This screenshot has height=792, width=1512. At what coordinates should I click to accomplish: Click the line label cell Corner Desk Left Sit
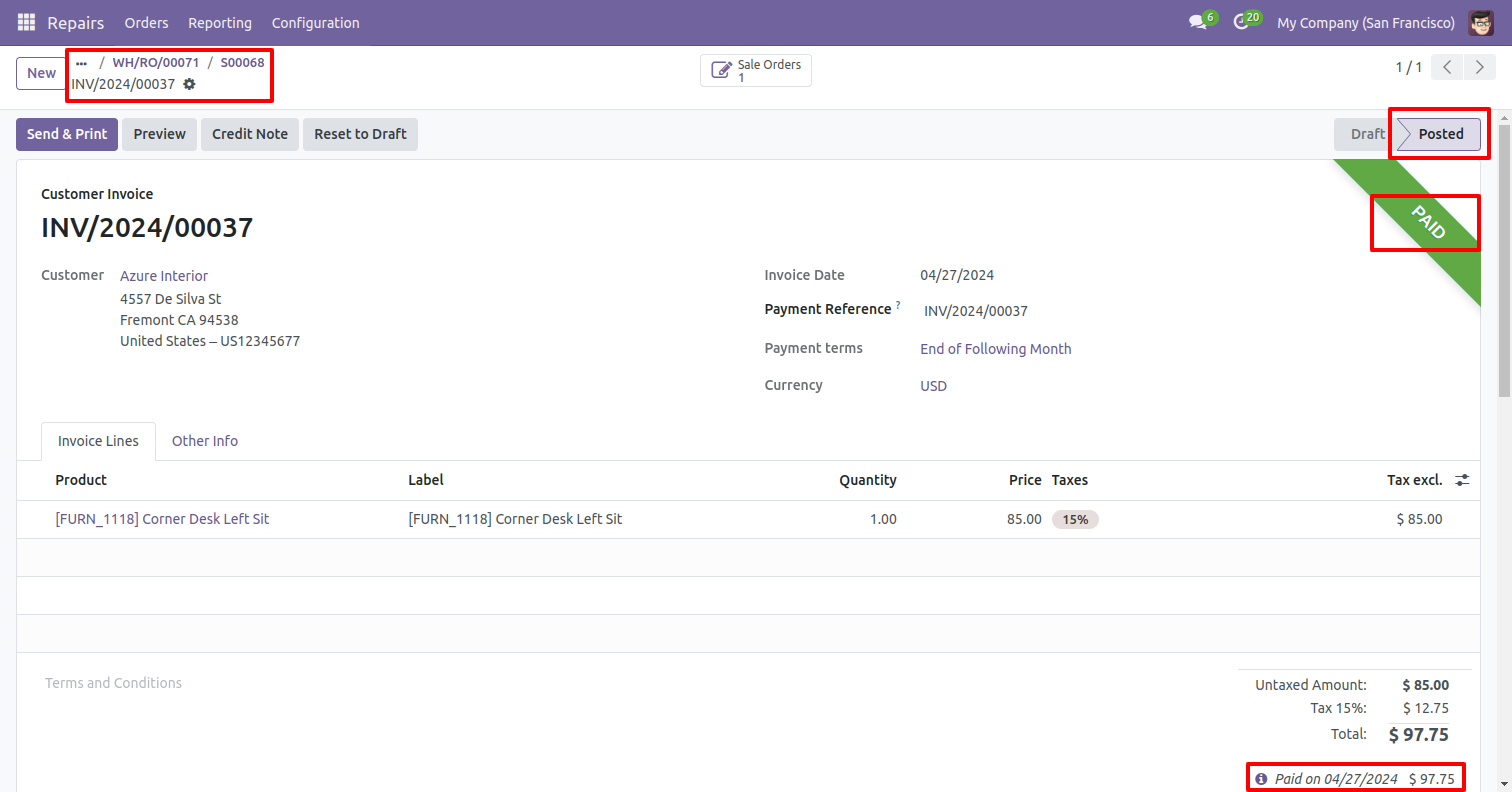(x=515, y=519)
